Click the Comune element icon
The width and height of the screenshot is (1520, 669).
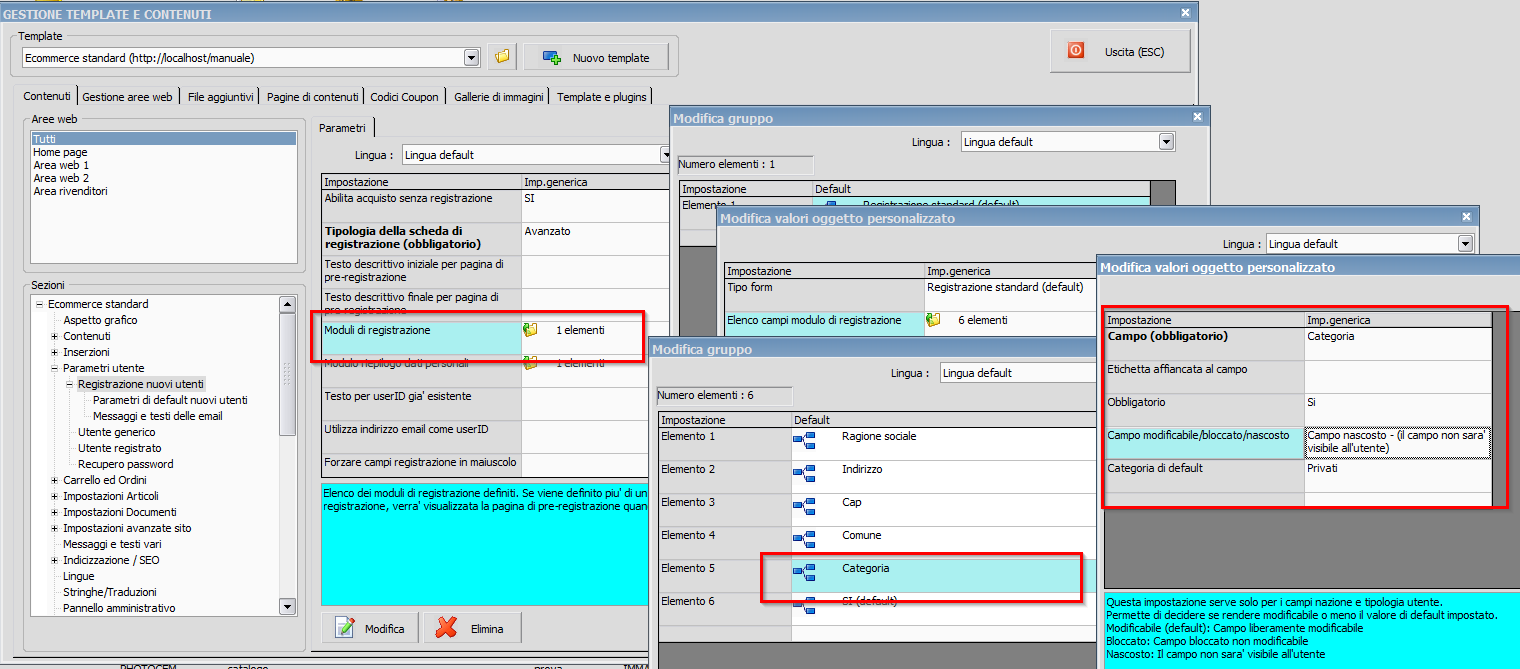pos(805,538)
